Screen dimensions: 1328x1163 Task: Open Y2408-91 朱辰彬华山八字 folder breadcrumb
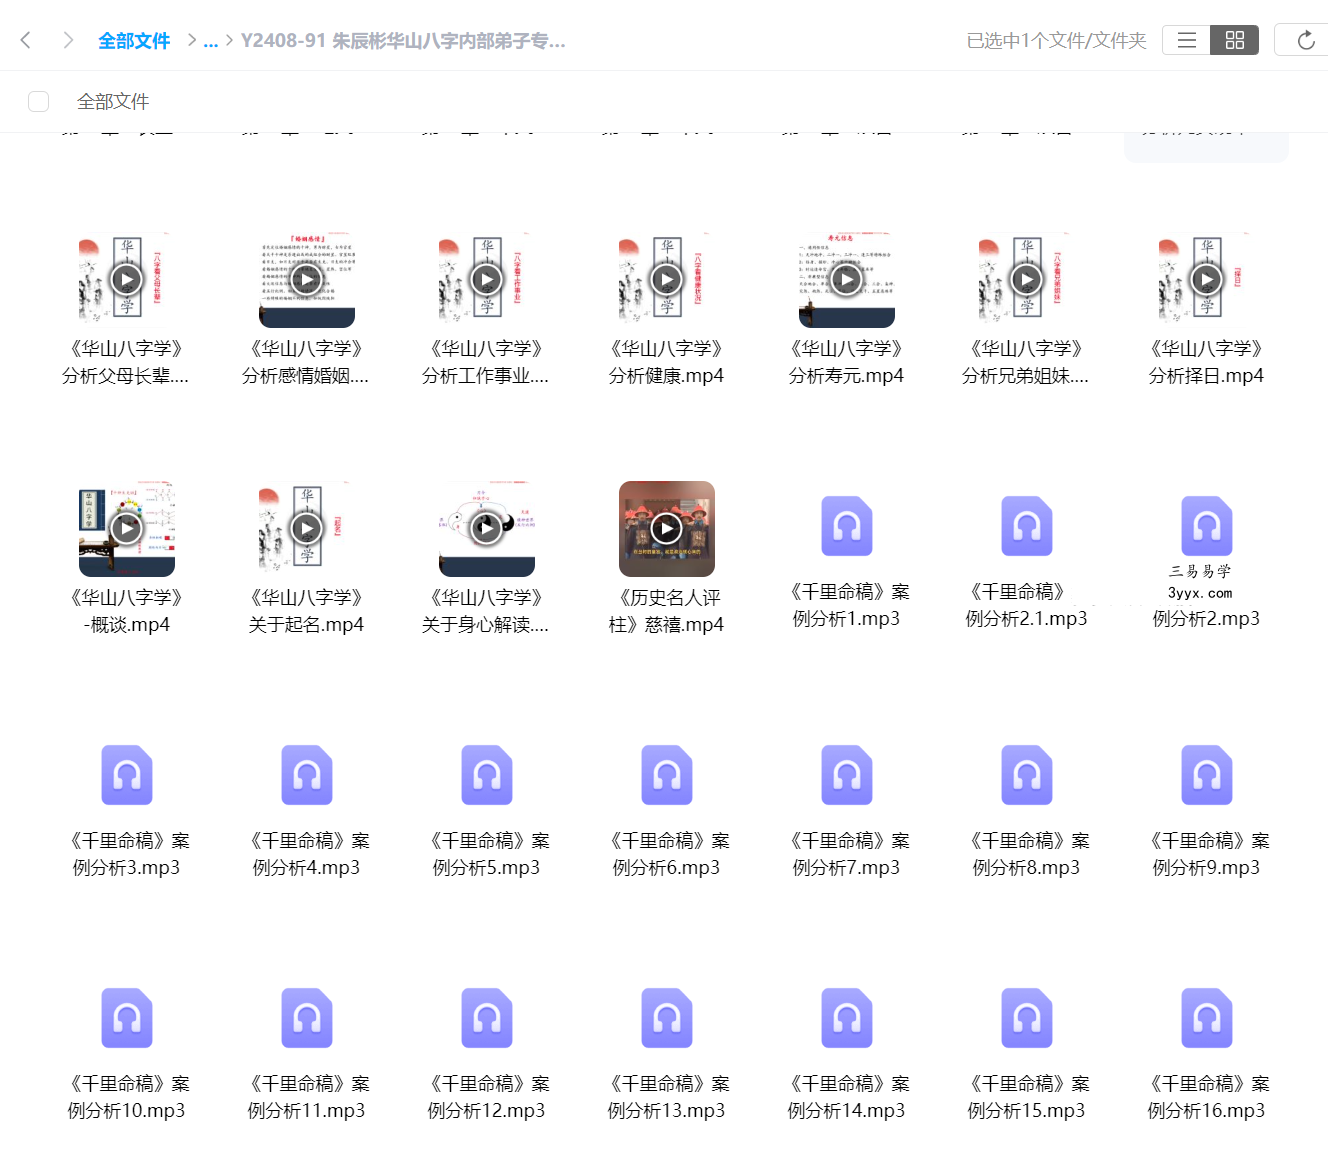[403, 41]
